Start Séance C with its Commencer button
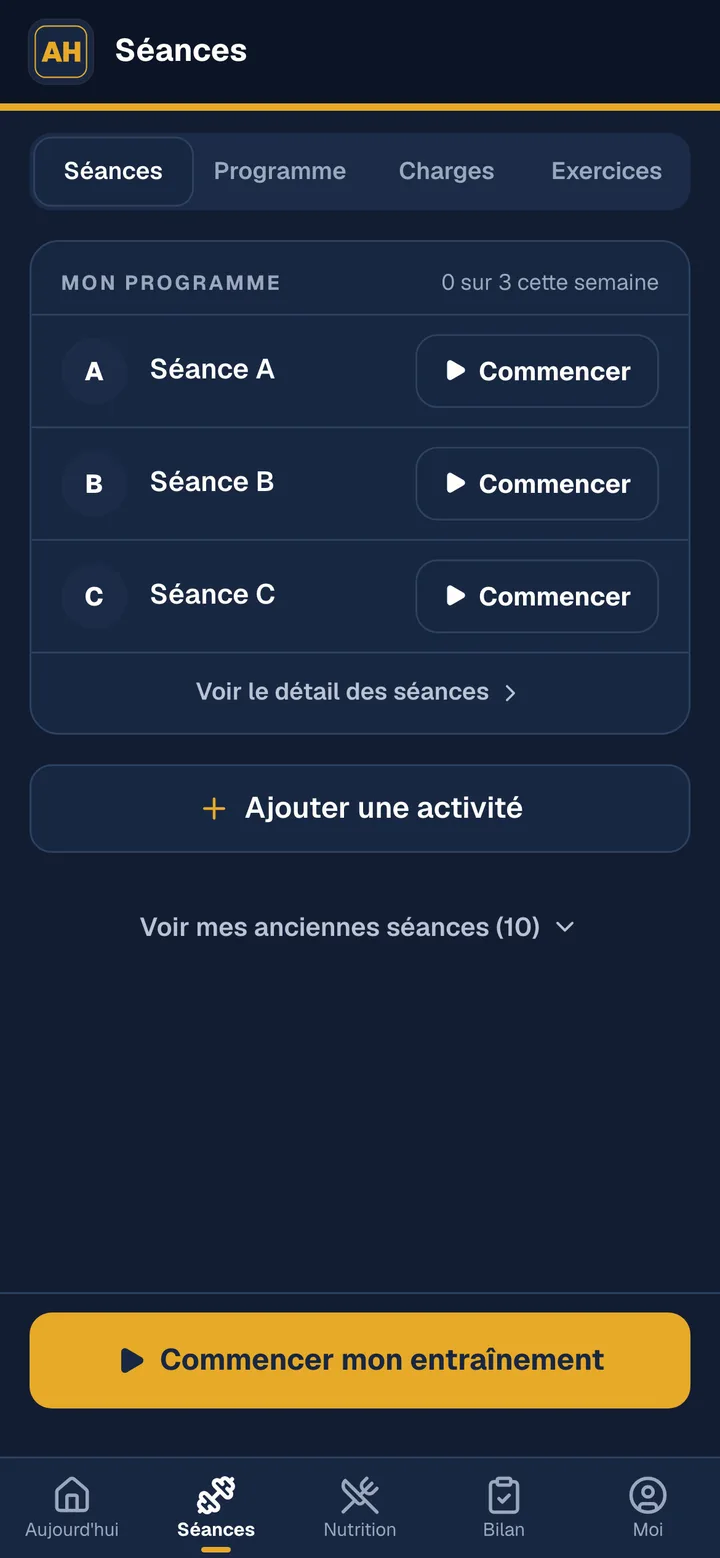 click(x=537, y=596)
